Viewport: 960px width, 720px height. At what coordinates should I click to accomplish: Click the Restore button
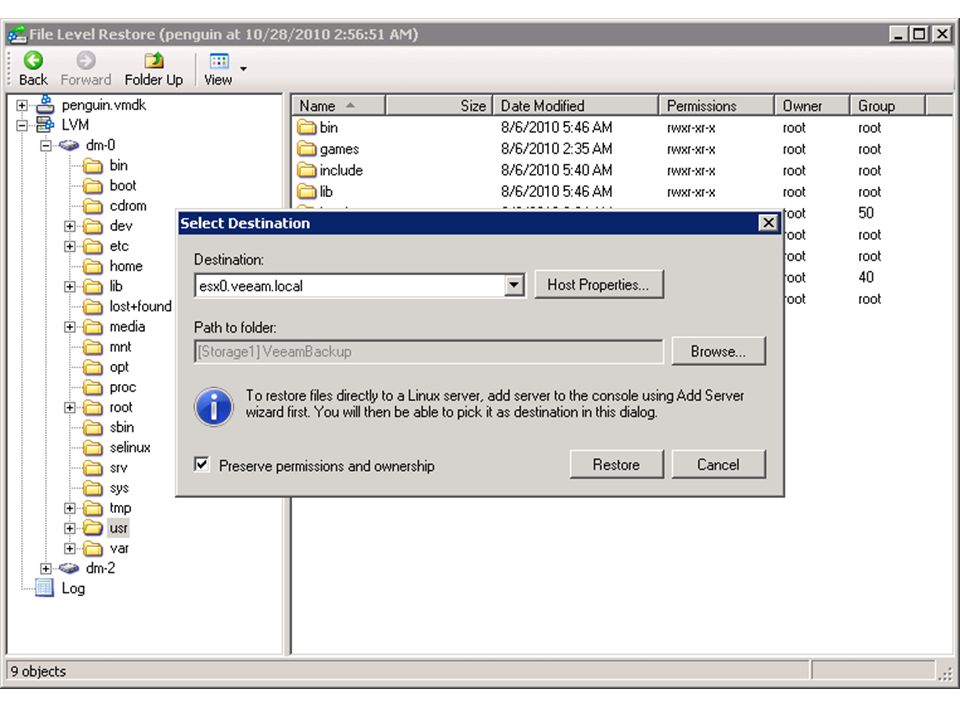point(616,465)
